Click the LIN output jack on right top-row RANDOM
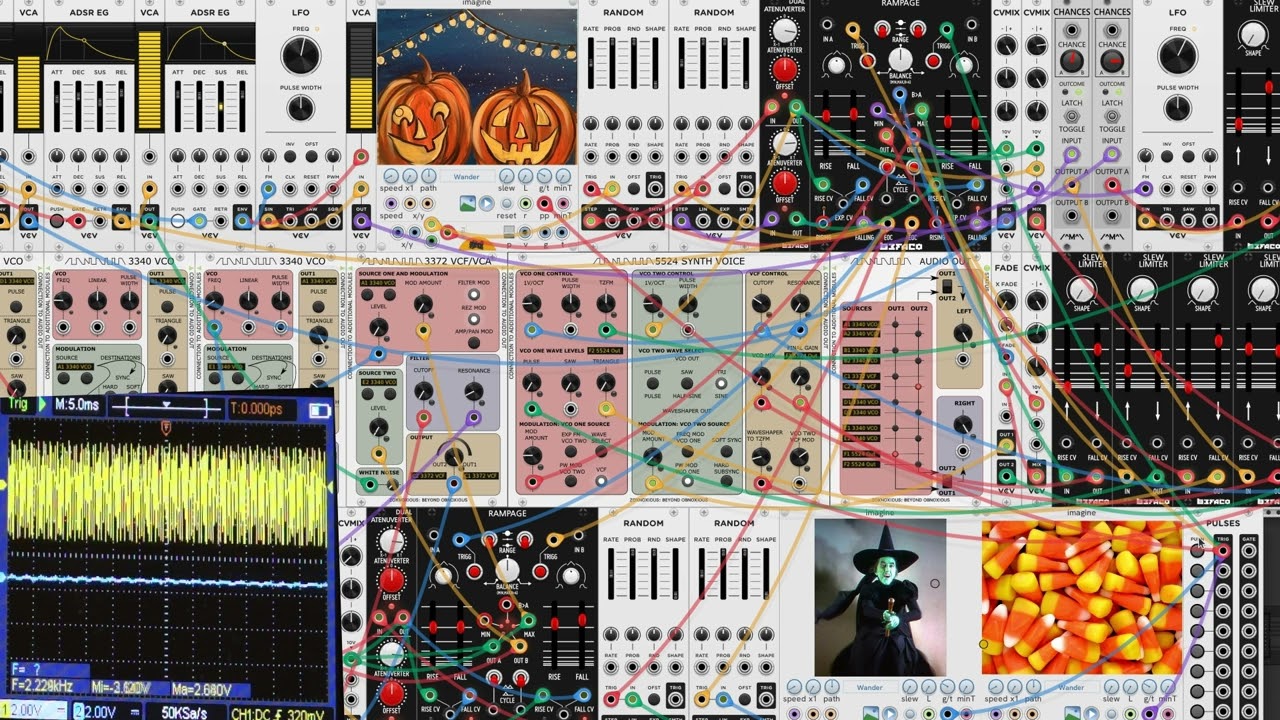This screenshot has width=1280, height=720. click(x=702, y=221)
